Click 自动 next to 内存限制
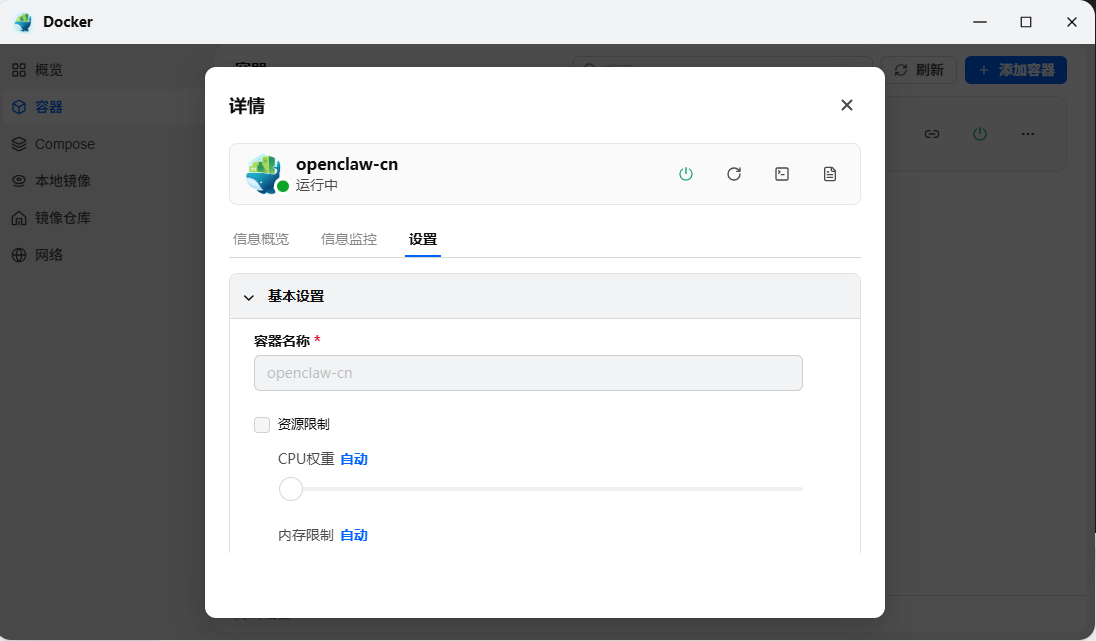This screenshot has width=1096, height=641. click(x=353, y=534)
